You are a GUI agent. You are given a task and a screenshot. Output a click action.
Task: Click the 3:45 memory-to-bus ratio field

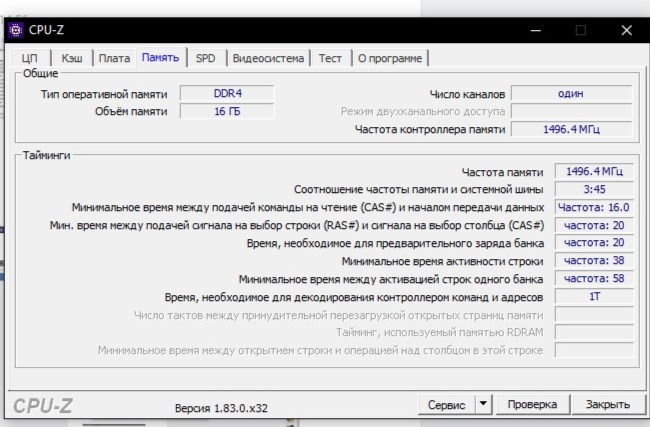593,189
